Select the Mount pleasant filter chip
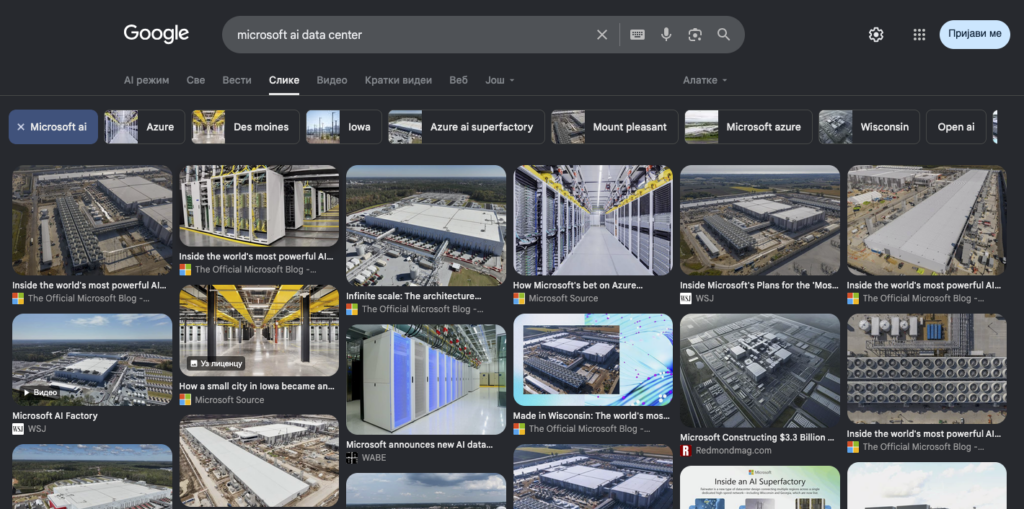Viewport: 1024px width, 509px height. [615, 127]
